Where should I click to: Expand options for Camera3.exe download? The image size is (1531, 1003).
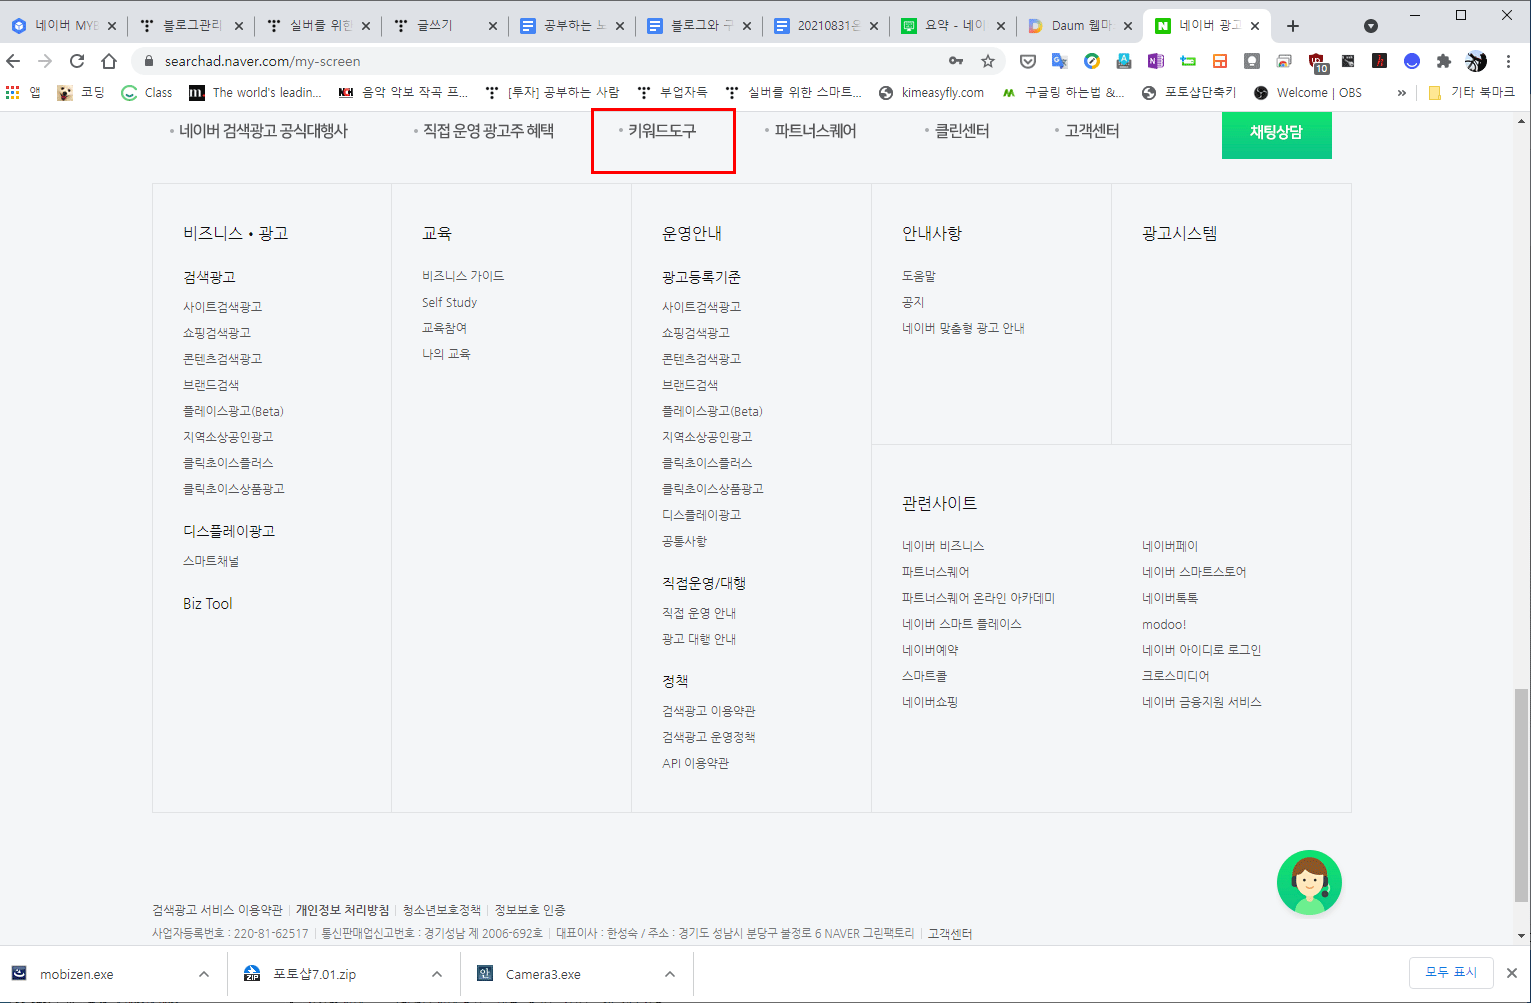[x=670, y=974]
